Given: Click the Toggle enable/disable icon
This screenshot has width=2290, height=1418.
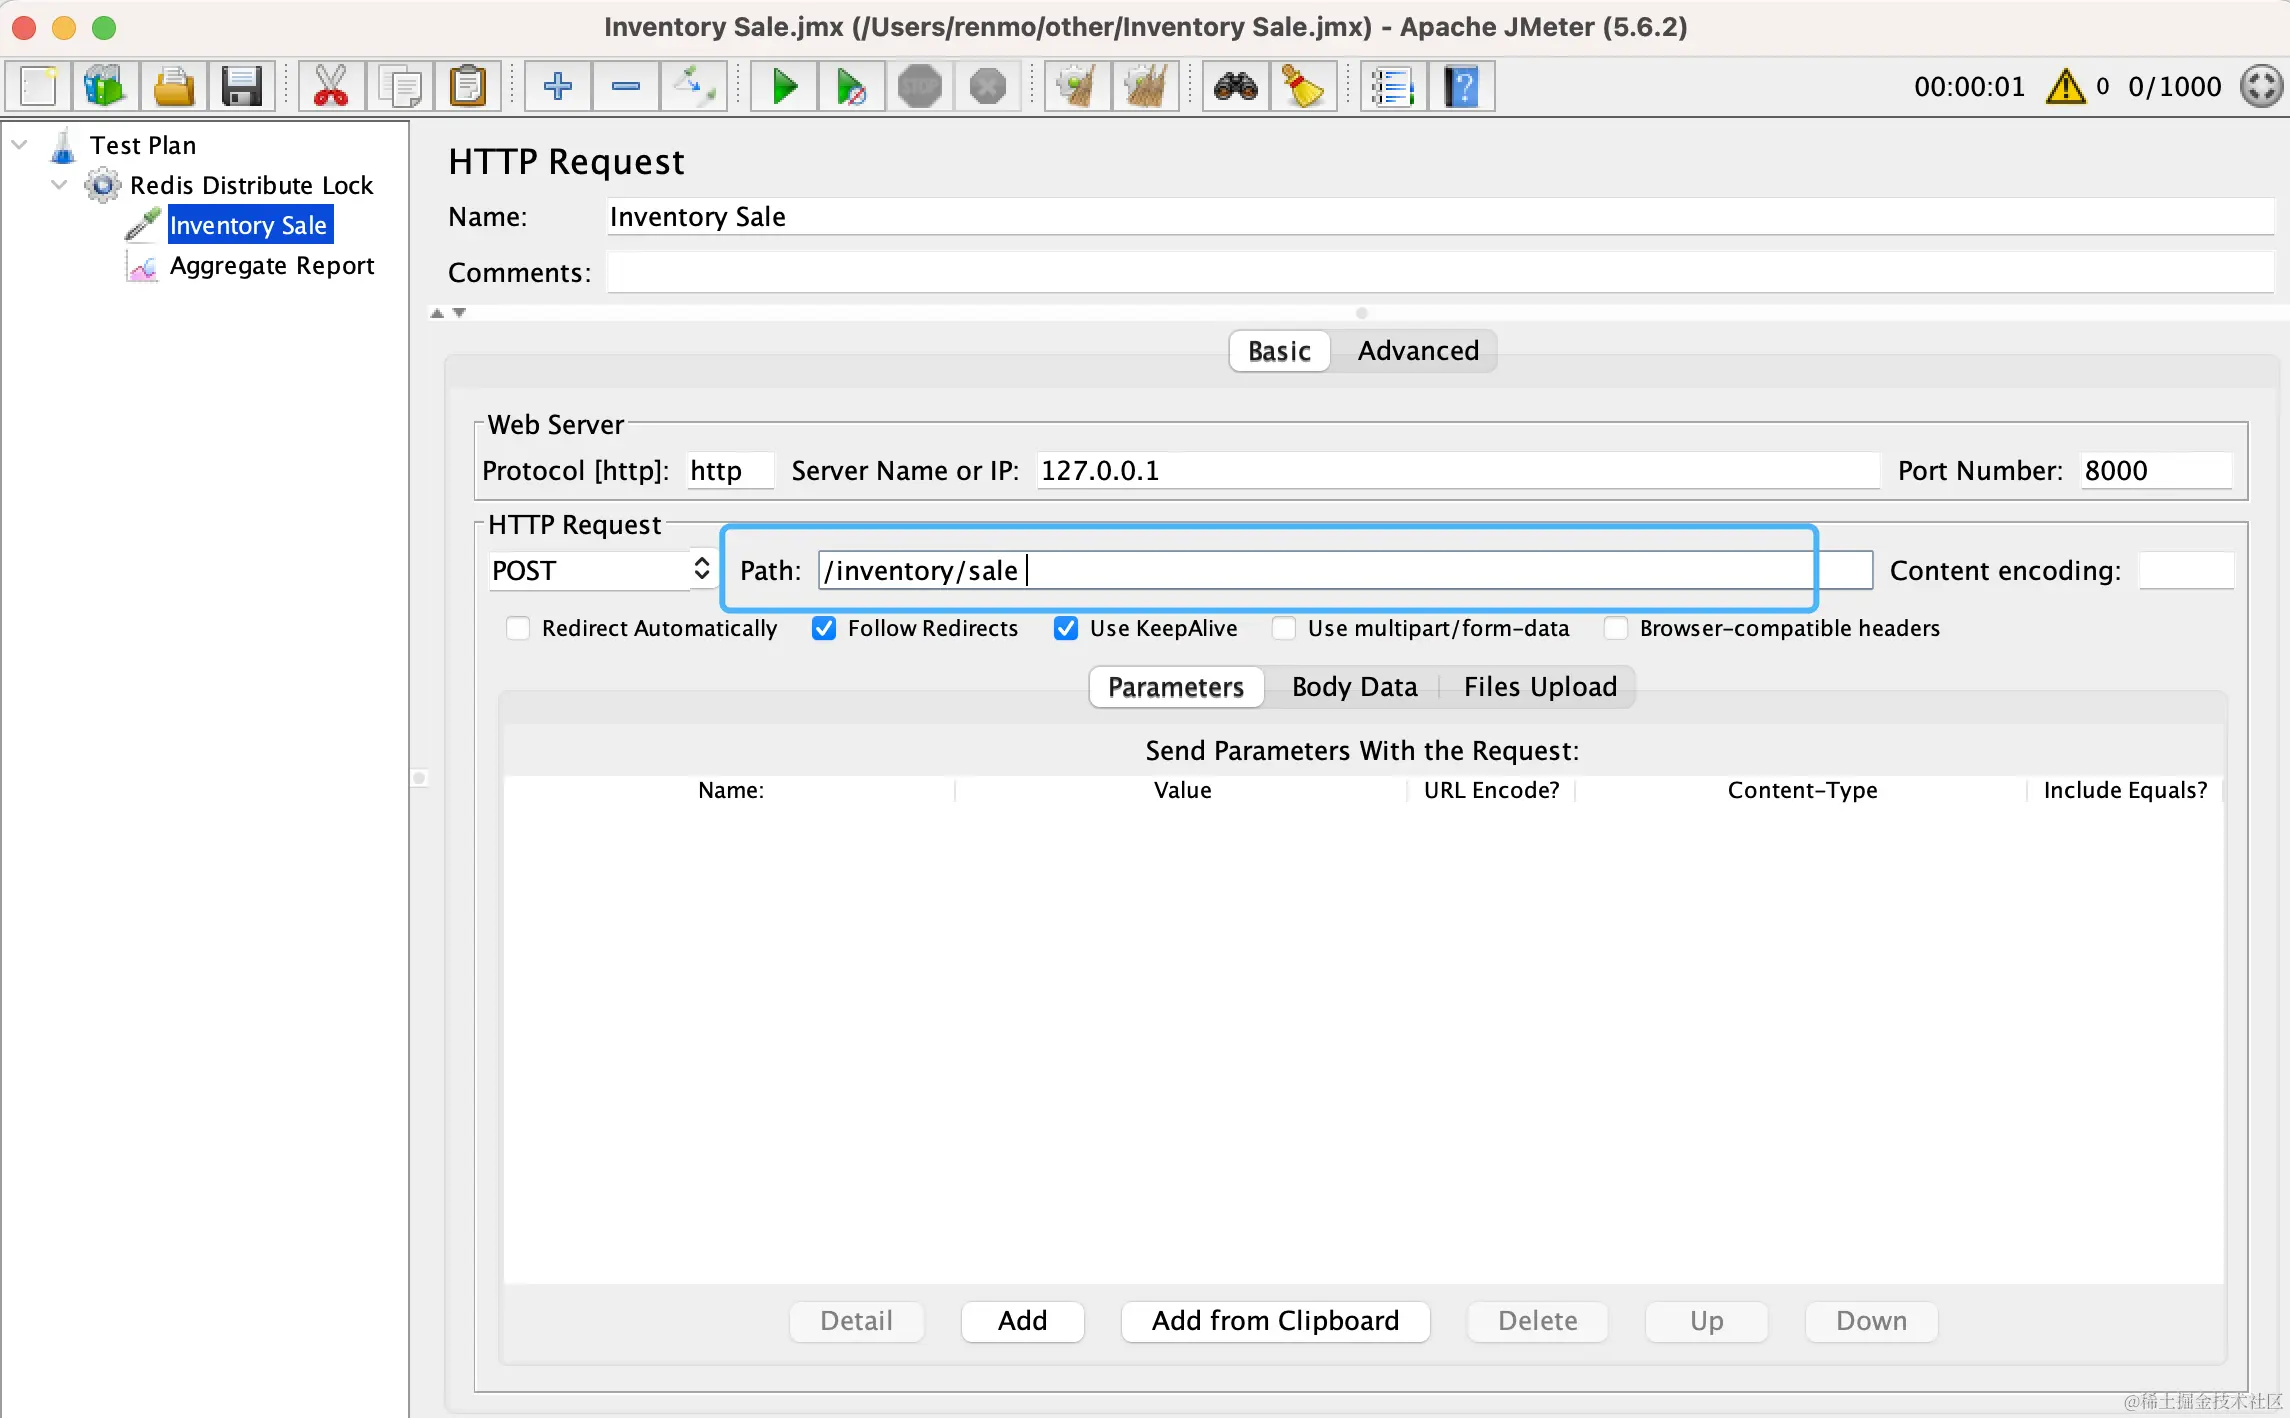Looking at the screenshot, I should tap(694, 87).
